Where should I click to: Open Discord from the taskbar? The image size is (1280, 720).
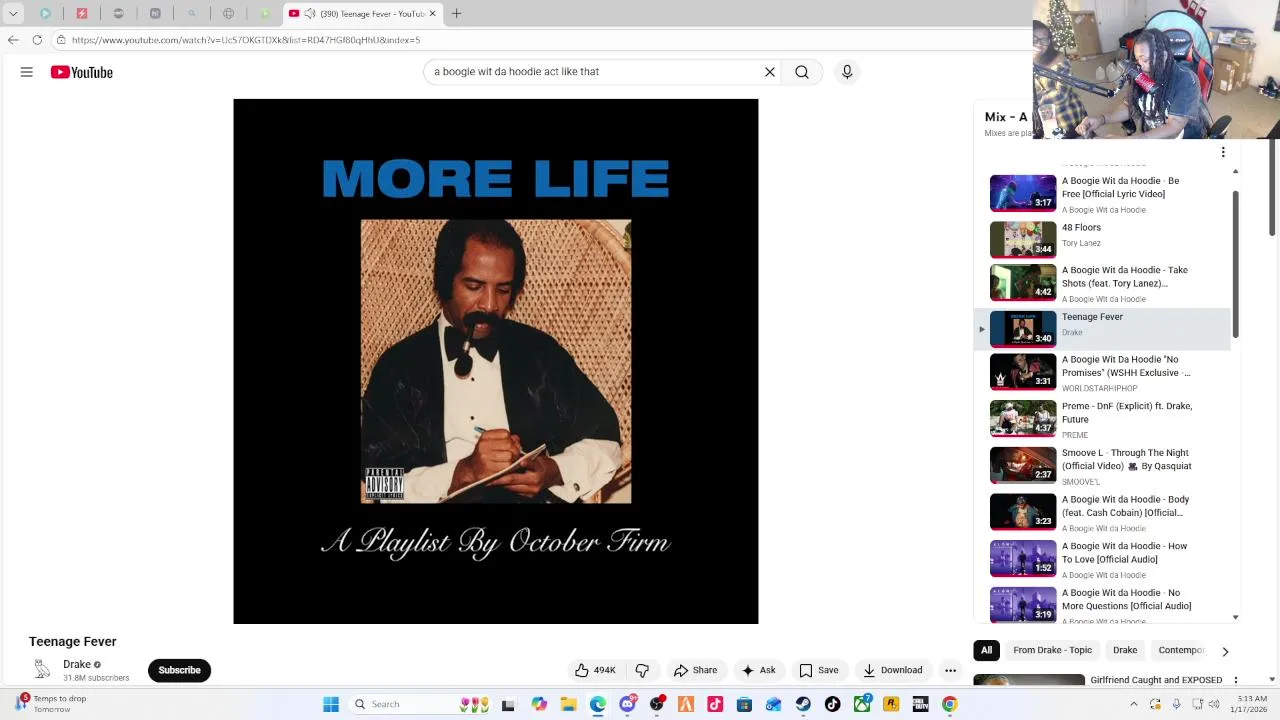(627, 704)
